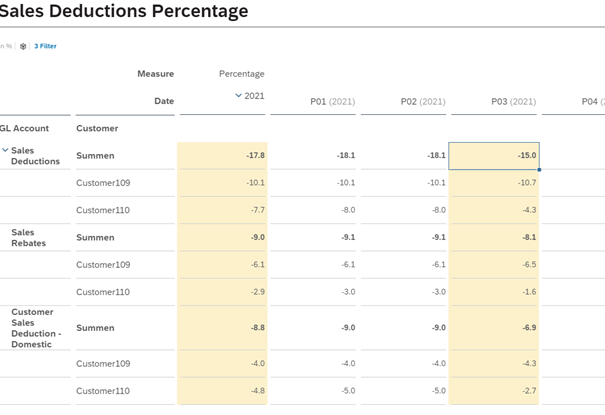Collapse the 2021 date column
Screen dimensions: 605x415
coord(238,96)
